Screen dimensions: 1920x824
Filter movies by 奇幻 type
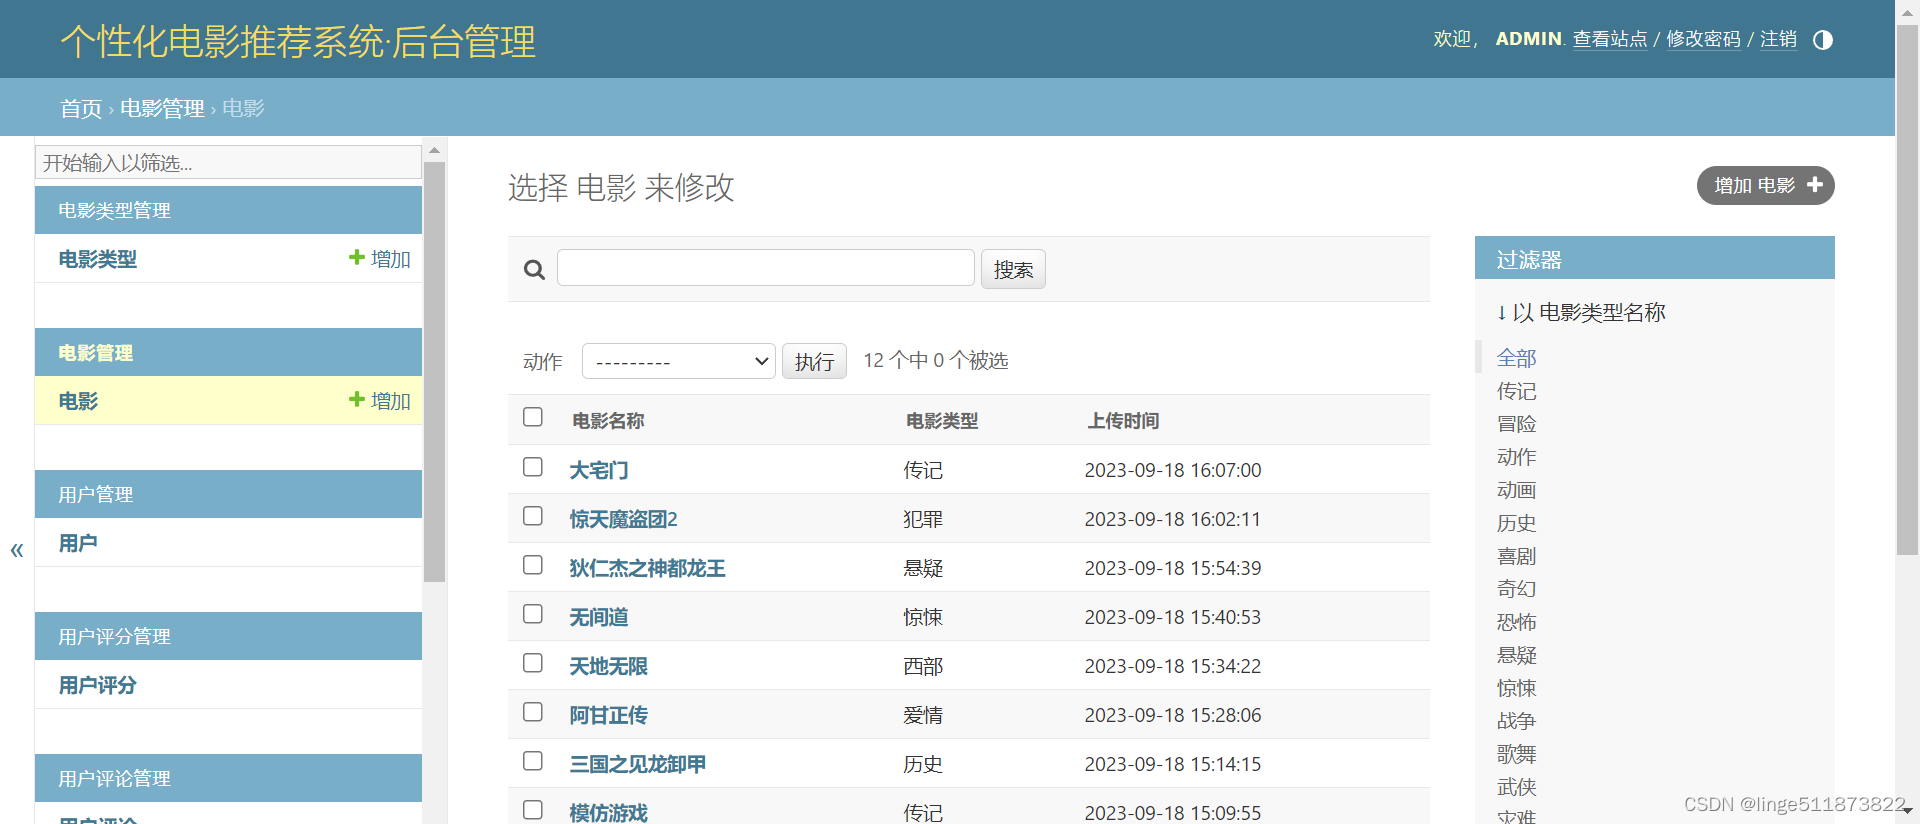coord(1516,589)
